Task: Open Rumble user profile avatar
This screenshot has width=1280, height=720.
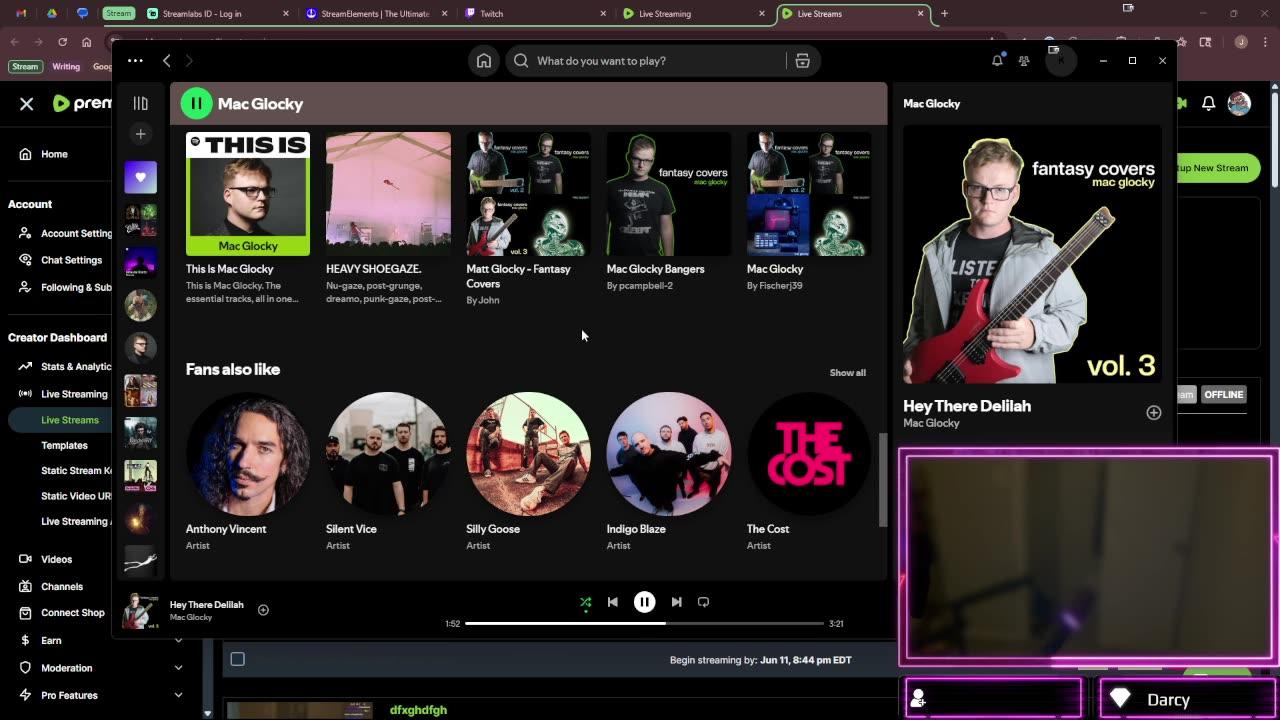Action: coord(1239,103)
